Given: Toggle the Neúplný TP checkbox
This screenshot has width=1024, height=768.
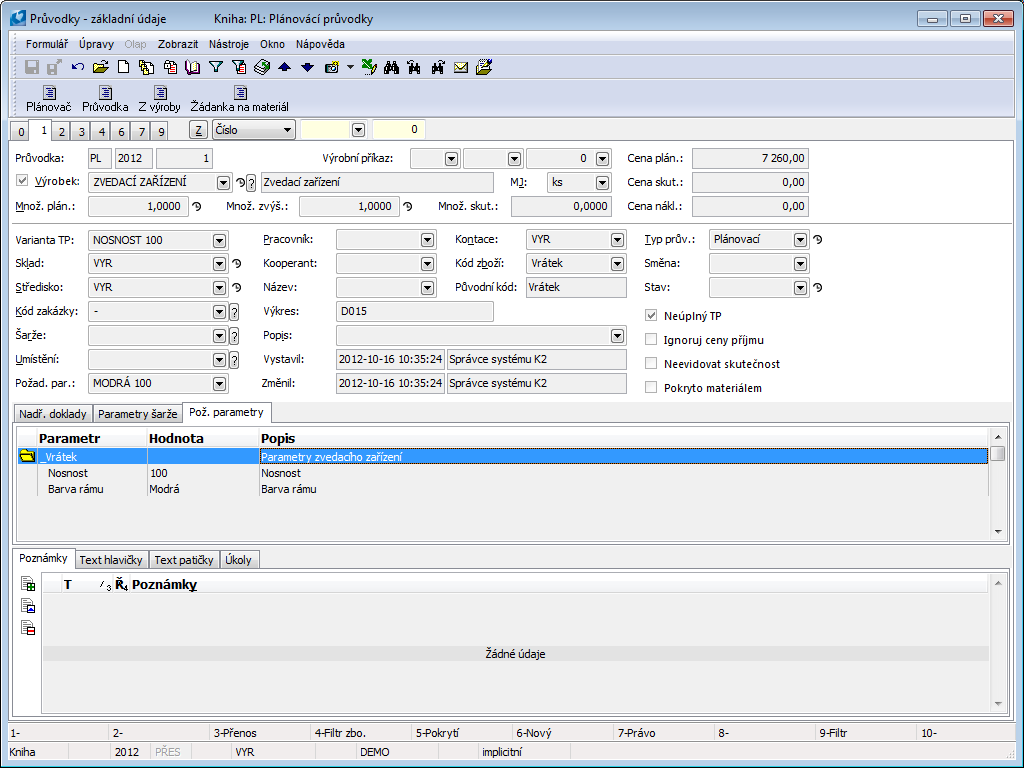Looking at the screenshot, I should click(x=653, y=316).
